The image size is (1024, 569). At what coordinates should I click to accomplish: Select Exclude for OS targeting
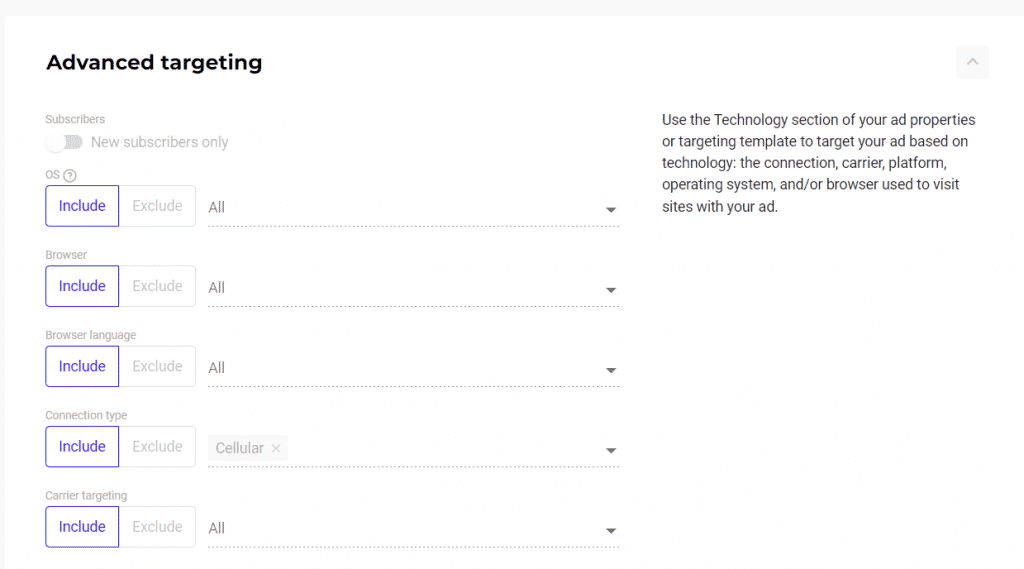(157, 206)
